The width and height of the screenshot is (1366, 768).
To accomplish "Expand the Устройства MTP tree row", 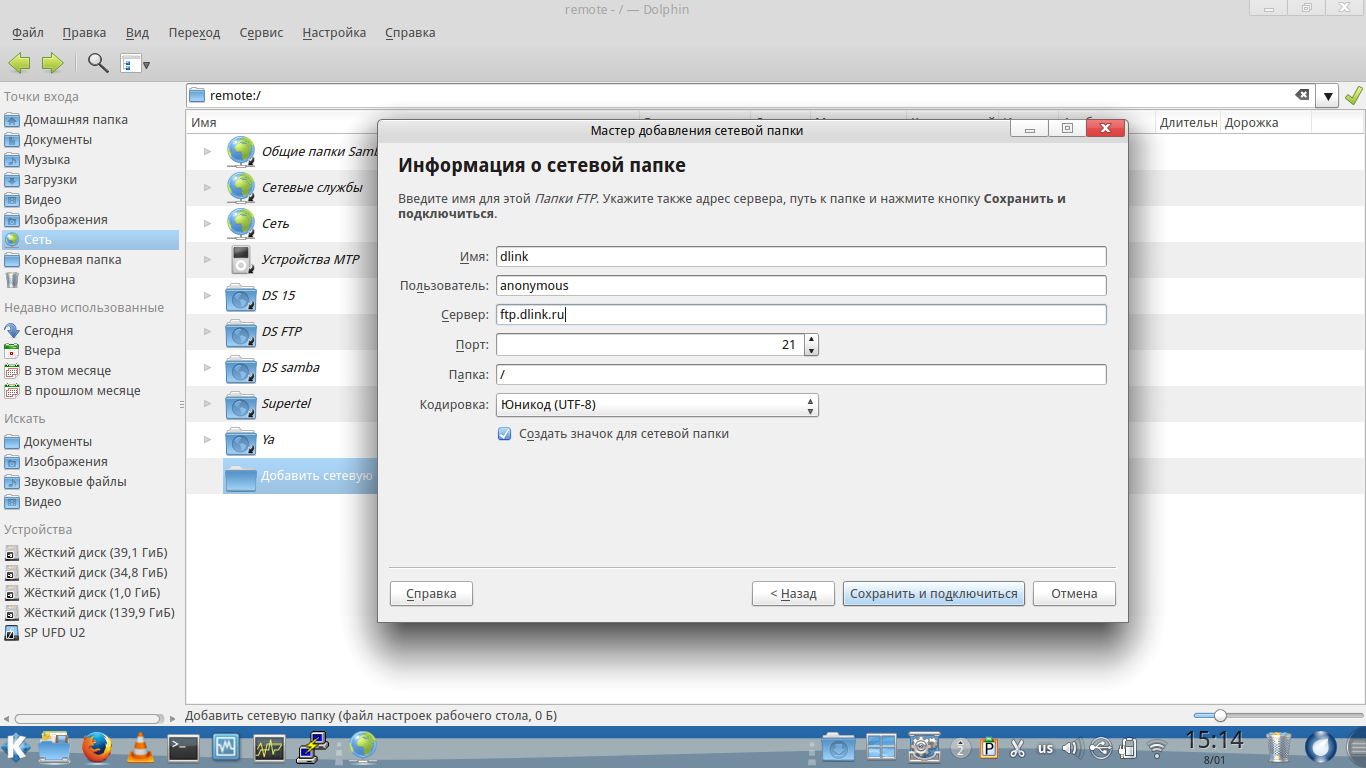I will 208,260.
